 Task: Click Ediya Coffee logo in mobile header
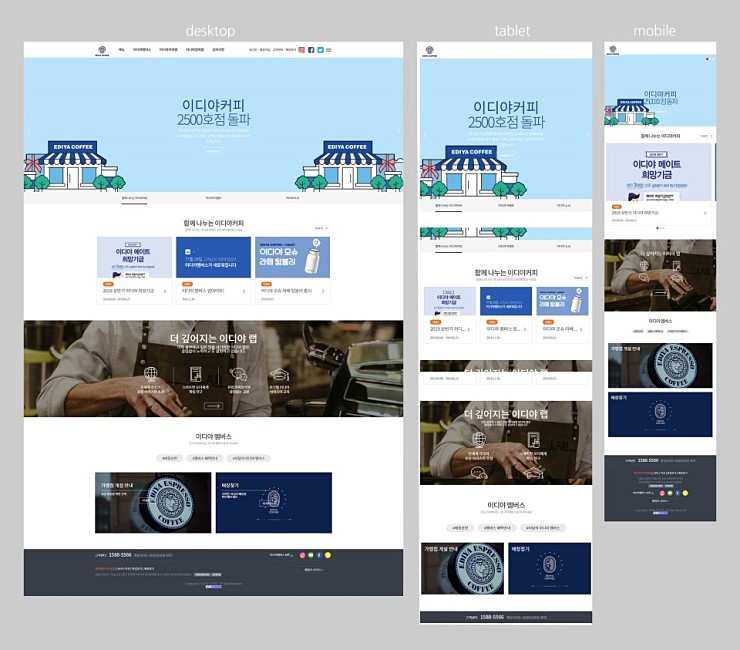click(613, 50)
